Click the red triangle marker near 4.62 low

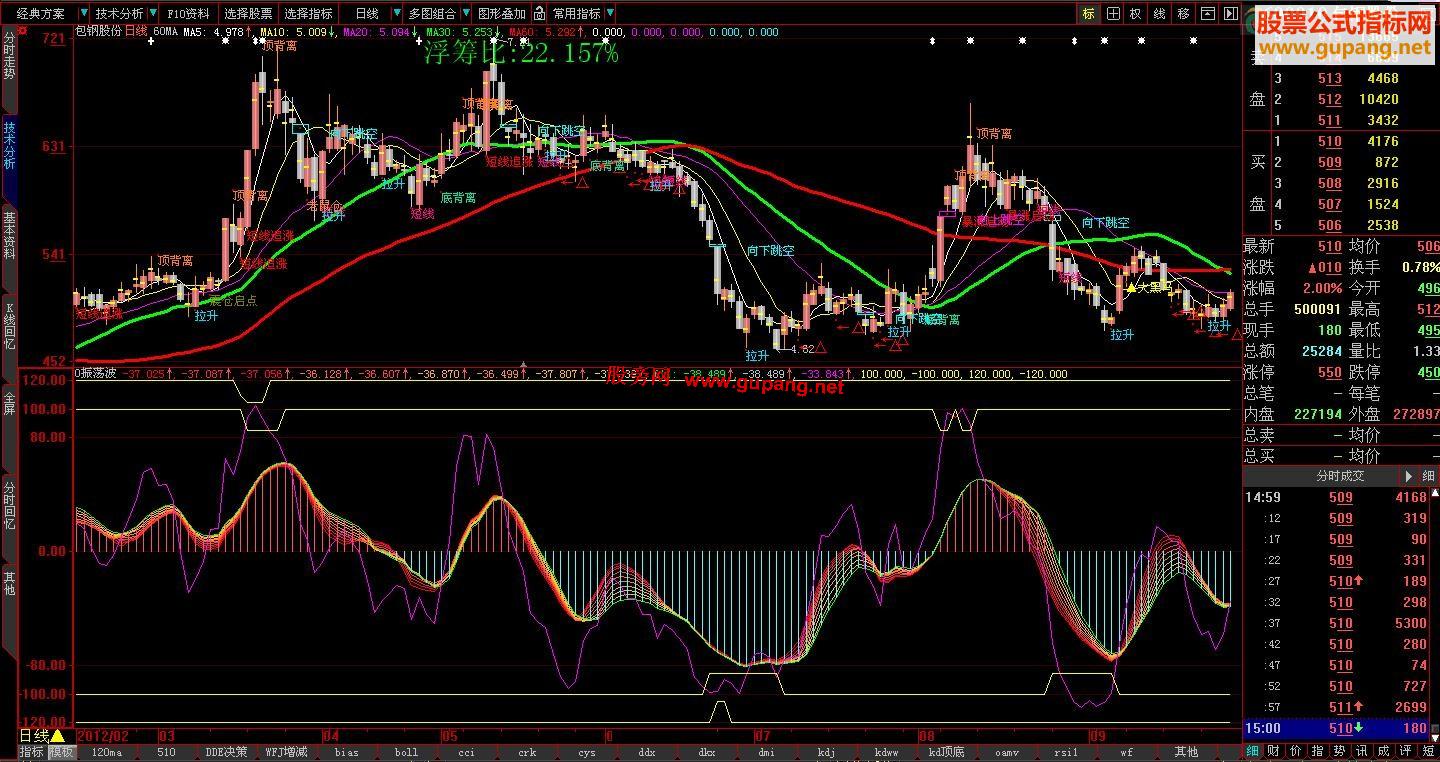click(x=821, y=348)
